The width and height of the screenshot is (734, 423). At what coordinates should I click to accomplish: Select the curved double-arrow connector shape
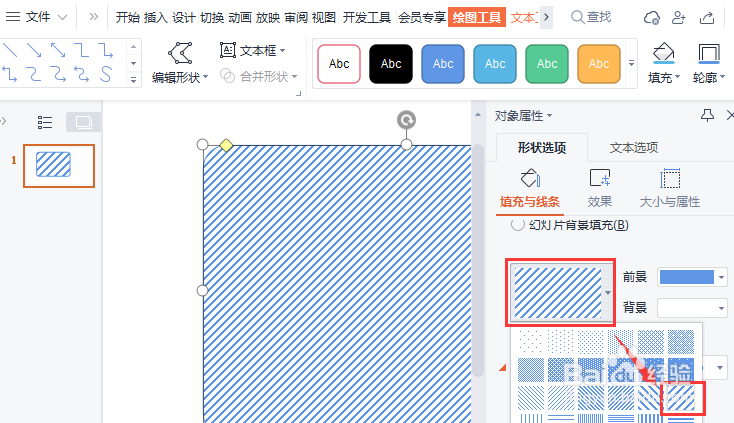click(82, 74)
